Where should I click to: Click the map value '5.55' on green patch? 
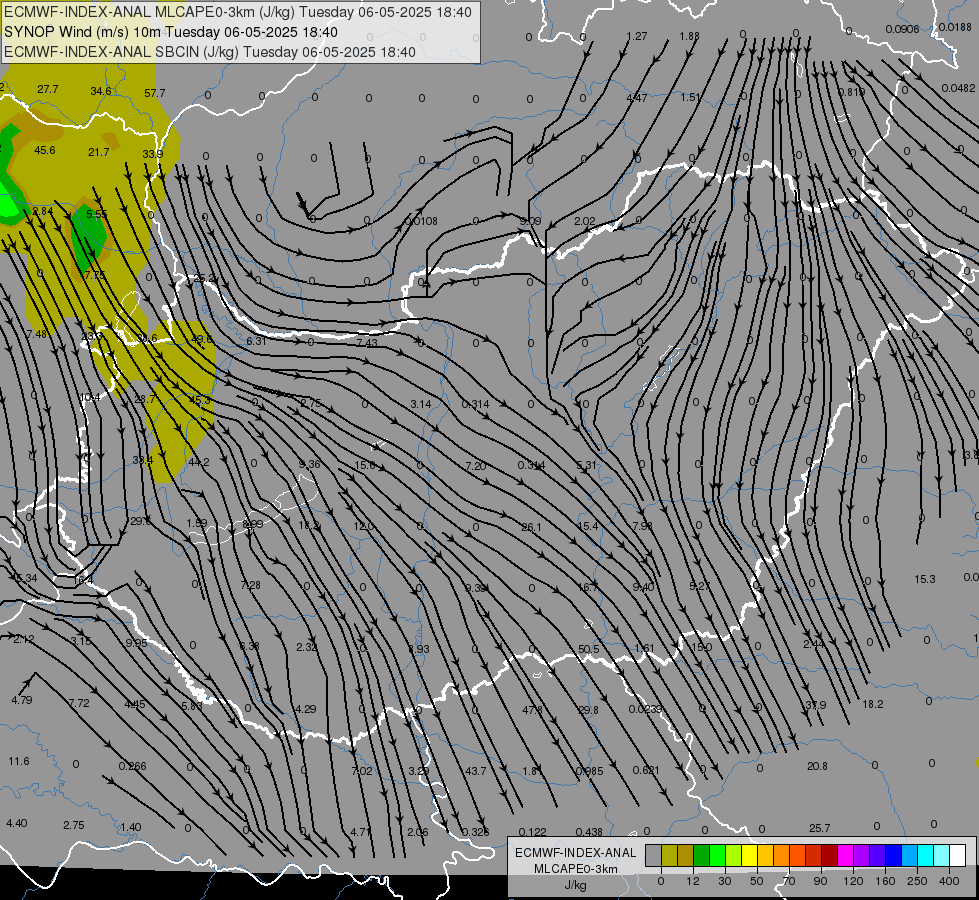97,214
